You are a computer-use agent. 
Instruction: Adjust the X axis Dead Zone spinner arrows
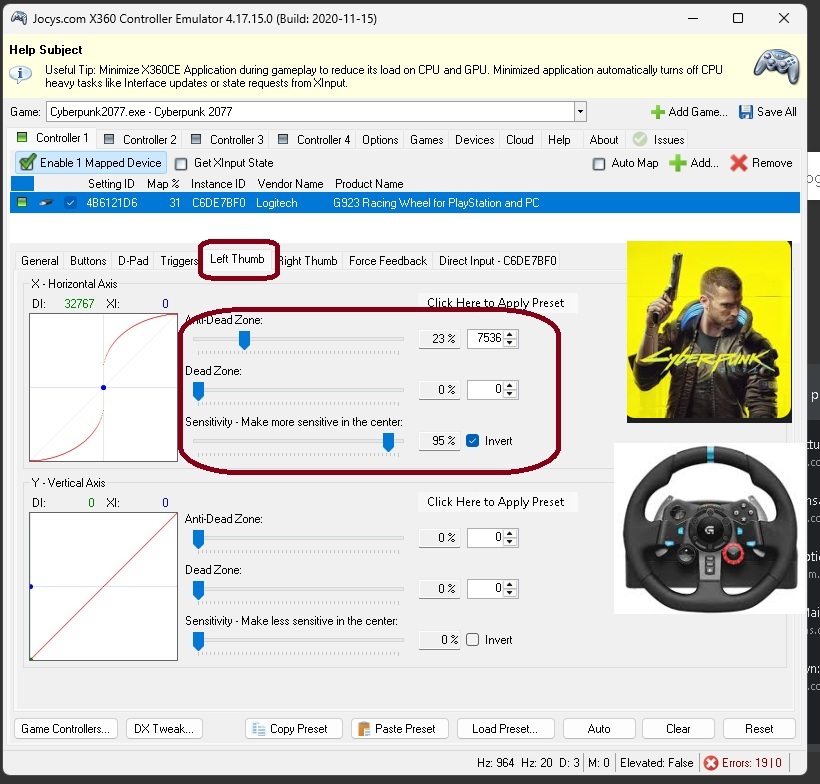pos(510,390)
